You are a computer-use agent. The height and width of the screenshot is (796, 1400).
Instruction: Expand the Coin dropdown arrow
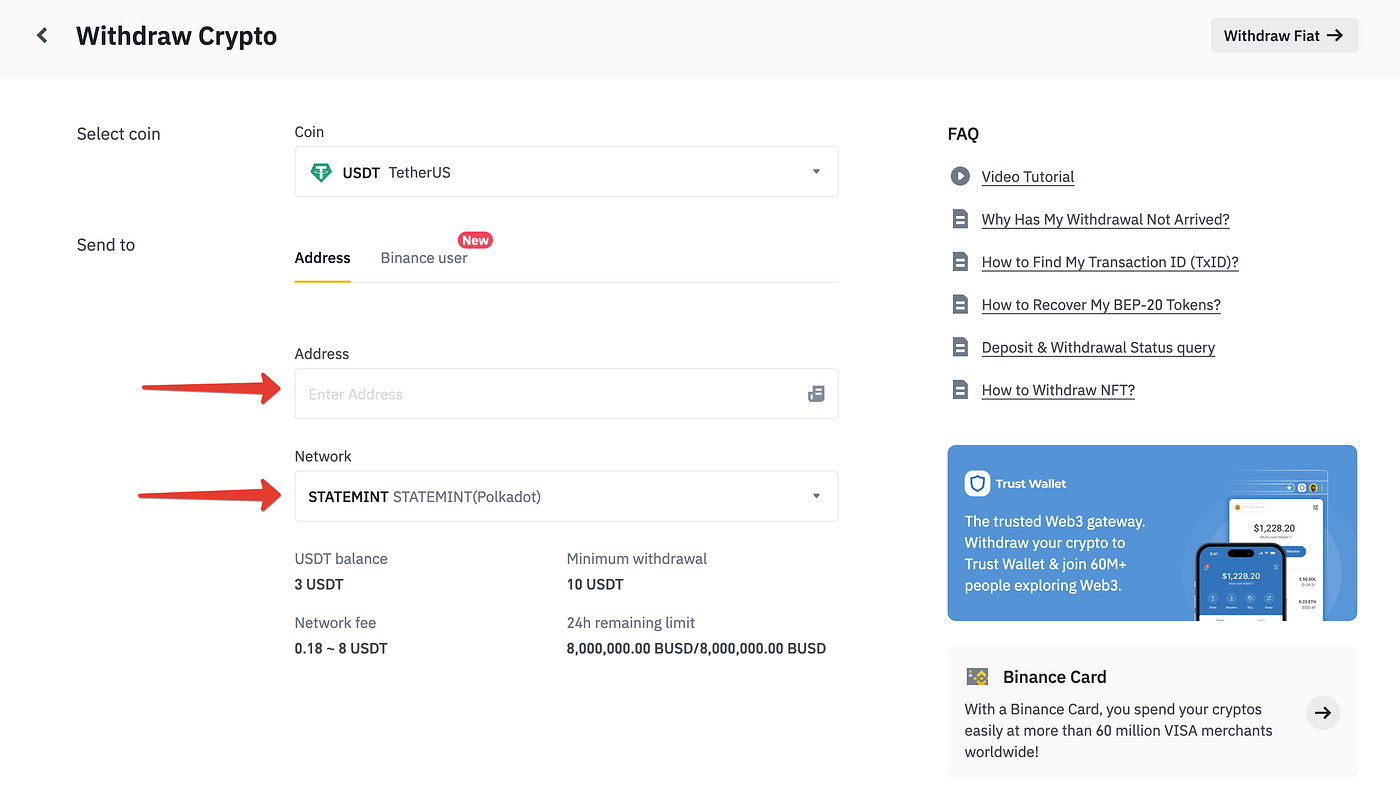point(816,172)
